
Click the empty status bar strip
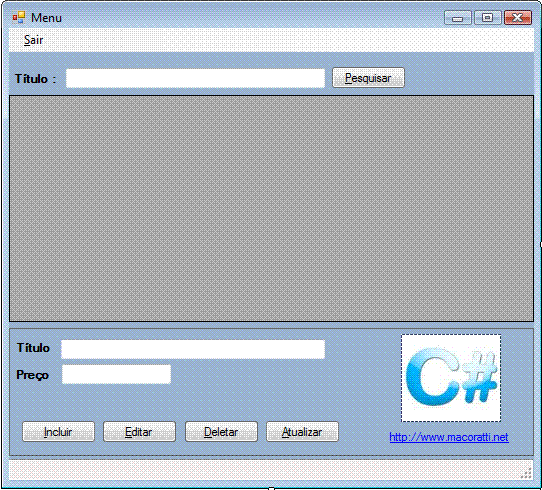264,470
